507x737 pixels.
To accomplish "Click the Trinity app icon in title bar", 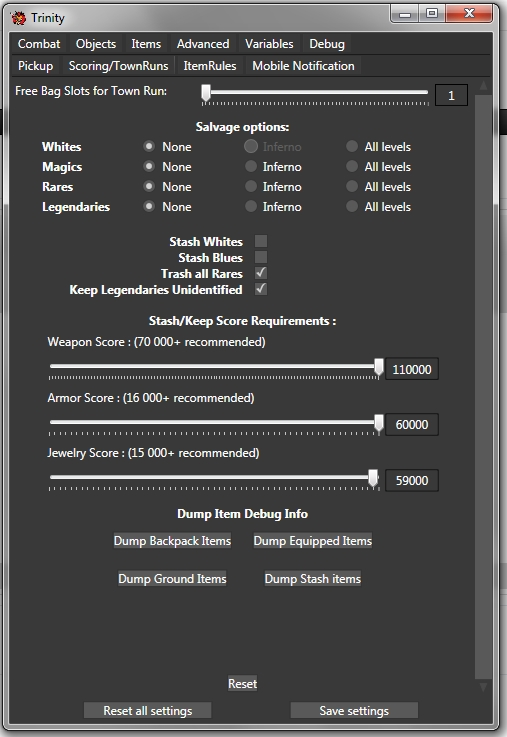I will point(19,18).
